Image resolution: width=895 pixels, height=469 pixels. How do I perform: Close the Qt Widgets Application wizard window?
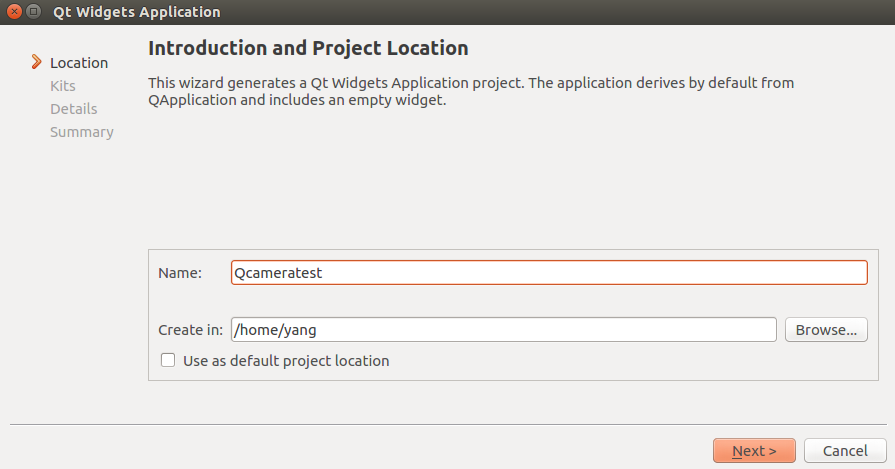coord(15,11)
